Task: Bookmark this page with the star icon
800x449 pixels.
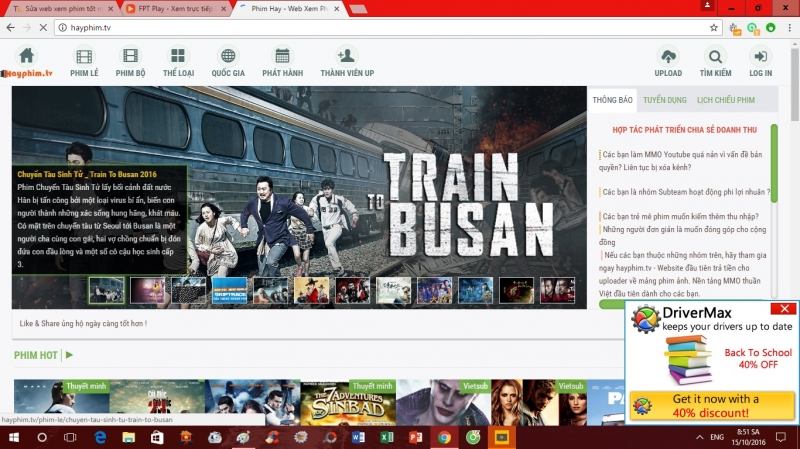Action: point(713,27)
